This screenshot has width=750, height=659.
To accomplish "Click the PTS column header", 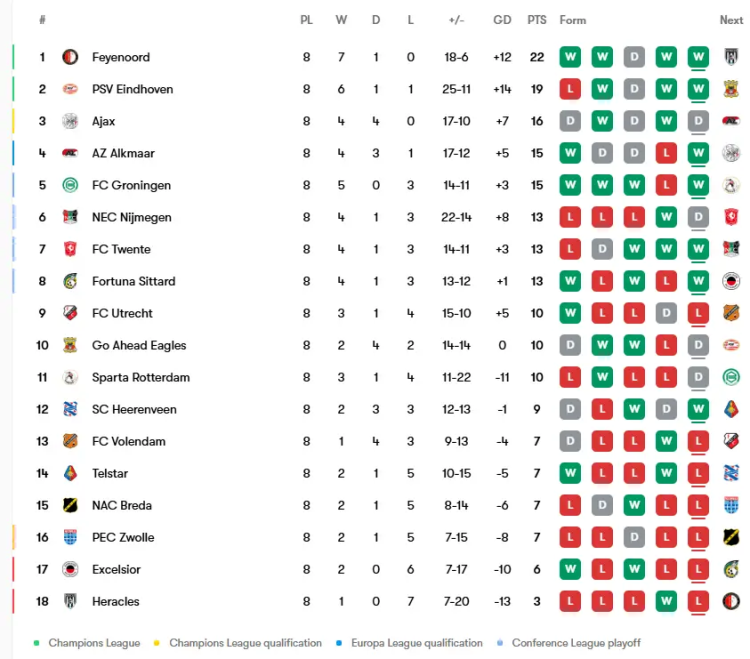I will 537,20.
